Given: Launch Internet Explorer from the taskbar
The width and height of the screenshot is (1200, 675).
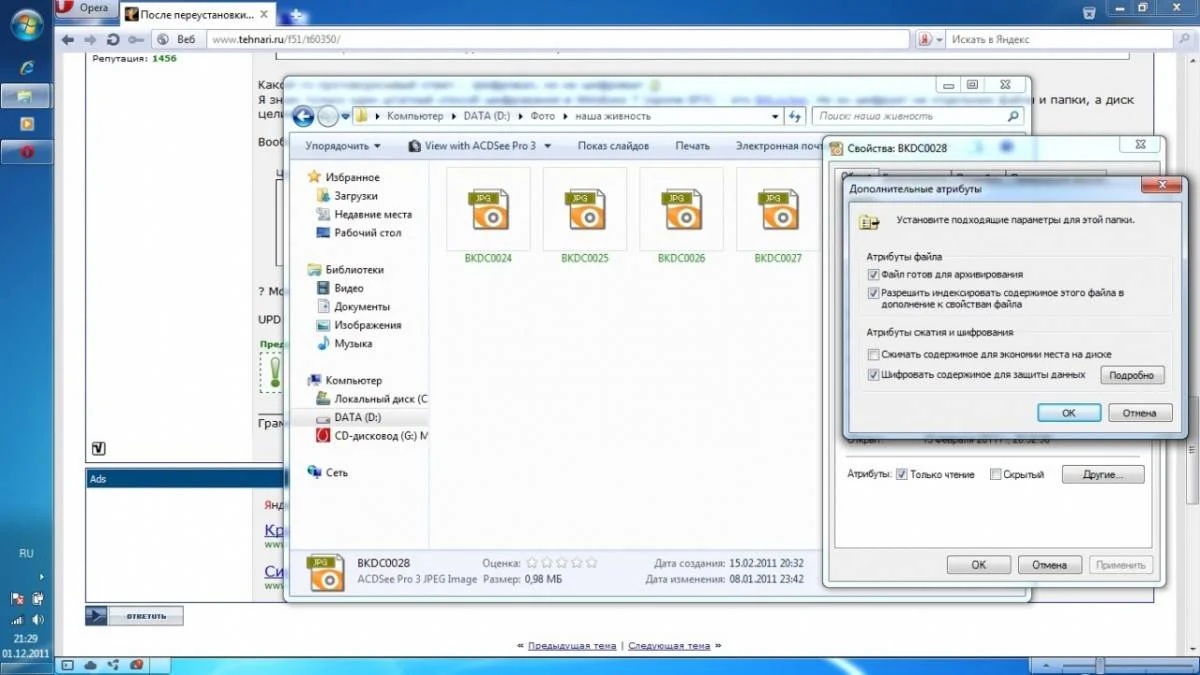Looking at the screenshot, I should pyautogui.click(x=26, y=67).
